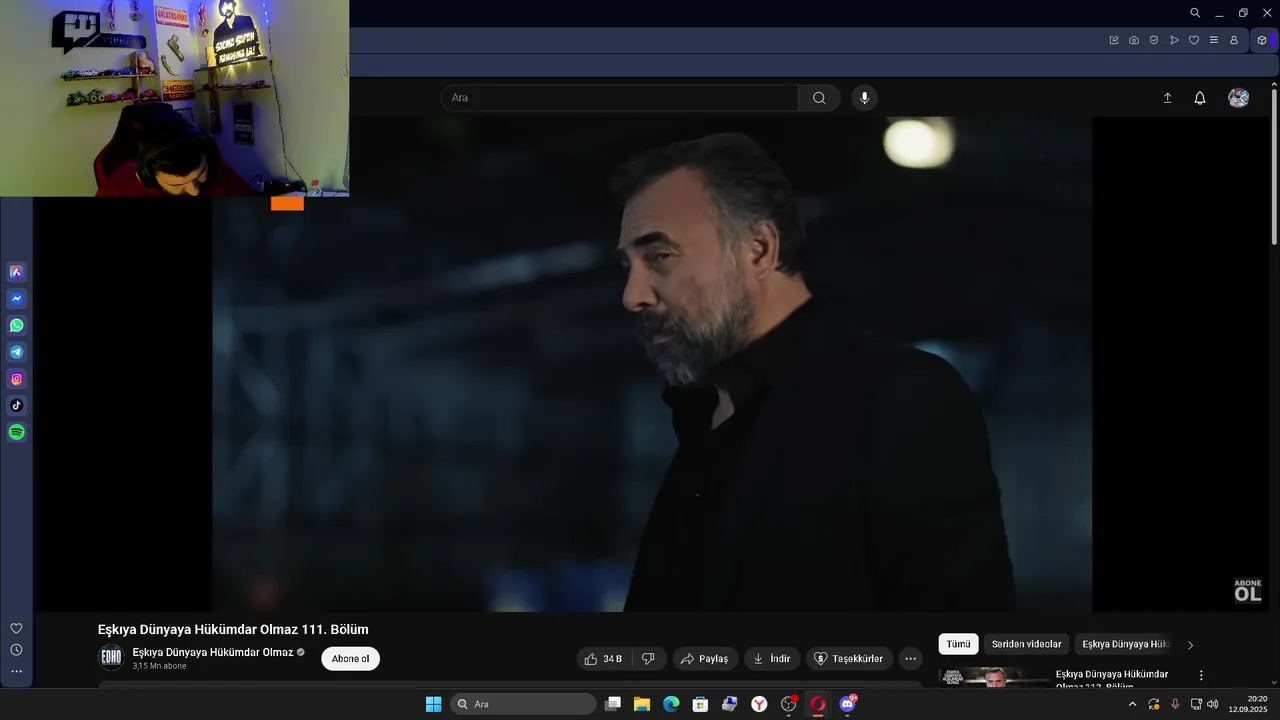This screenshot has width=1280, height=720.
Task: Open TikTok from Opera sidebar
Action: [16, 406]
